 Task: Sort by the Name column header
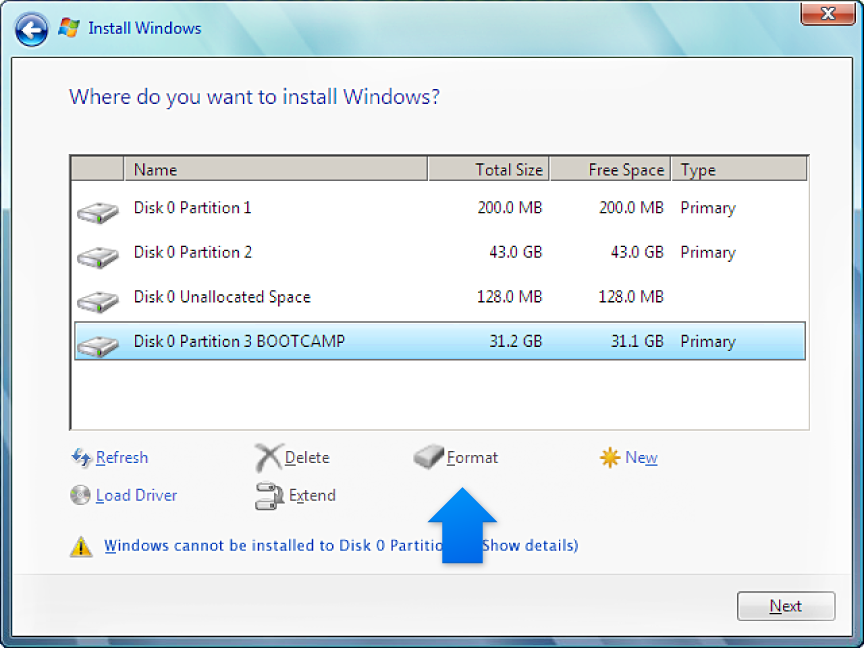pyautogui.click(x=276, y=169)
